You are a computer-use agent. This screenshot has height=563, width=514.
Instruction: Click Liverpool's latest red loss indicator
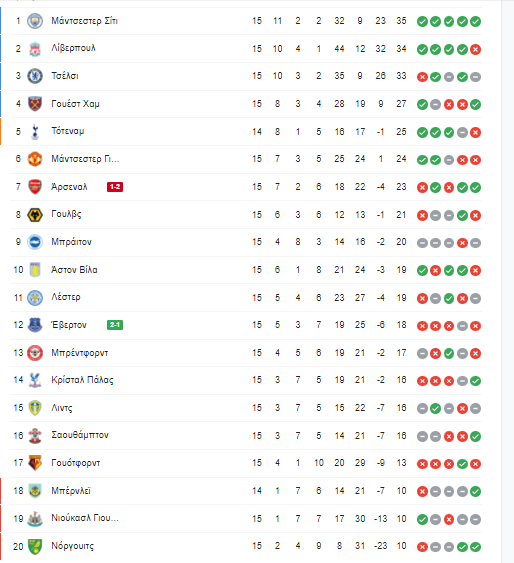tap(476, 49)
